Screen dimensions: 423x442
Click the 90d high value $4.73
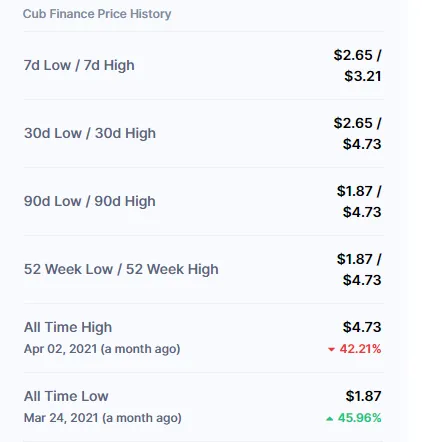click(x=362, y=212)
